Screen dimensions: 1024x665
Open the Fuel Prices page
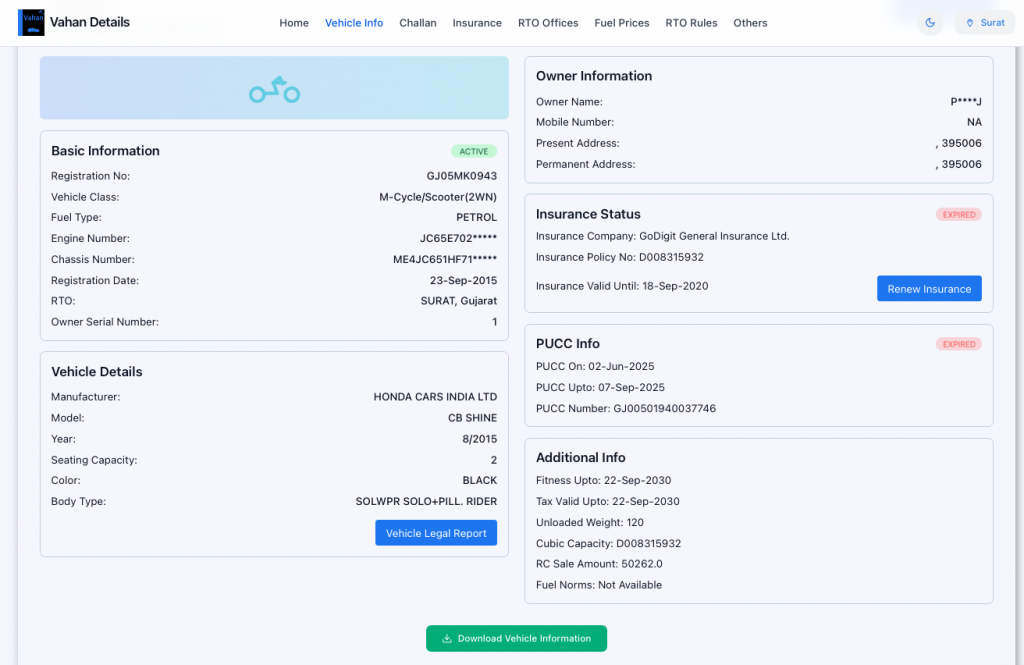622,23
